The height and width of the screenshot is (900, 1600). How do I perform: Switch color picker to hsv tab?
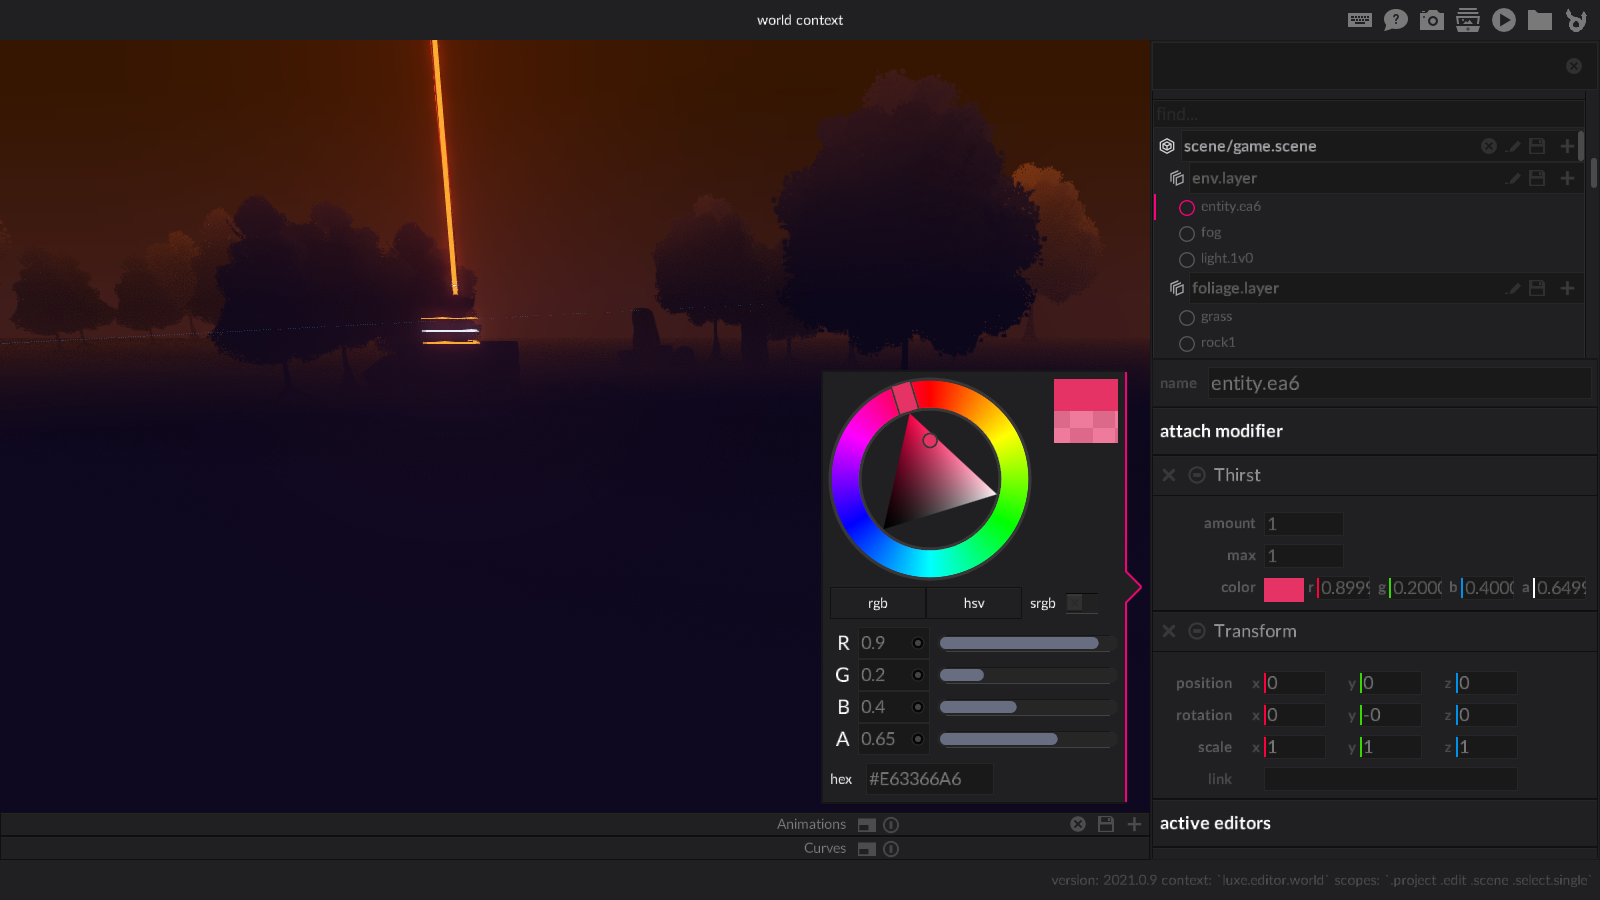coord(974,603)
